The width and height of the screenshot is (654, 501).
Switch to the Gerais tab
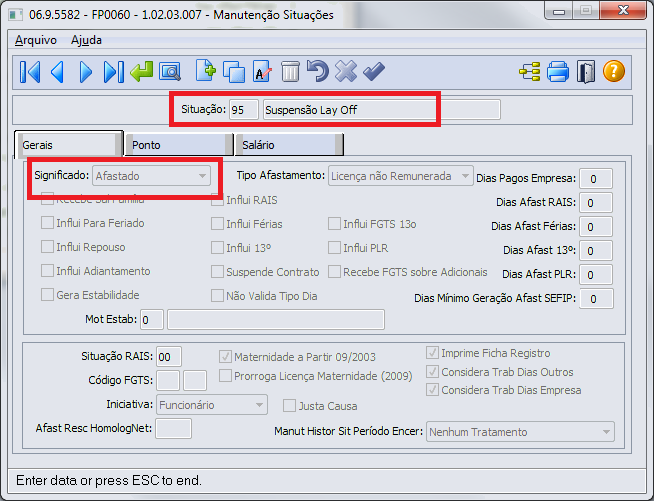coord(69,144)
